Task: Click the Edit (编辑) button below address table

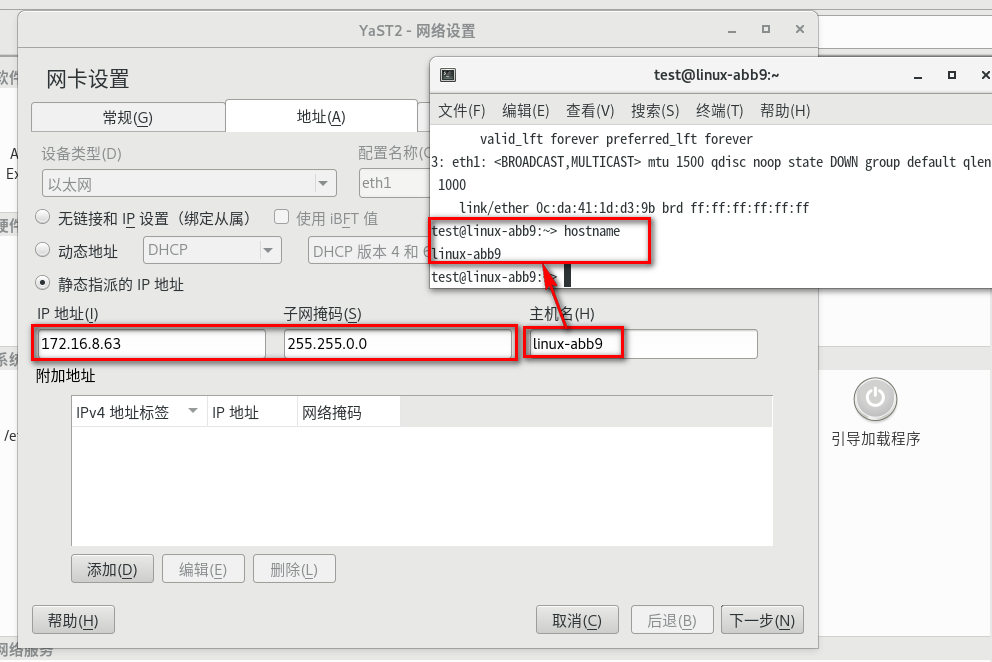Action: pos(203,569)
